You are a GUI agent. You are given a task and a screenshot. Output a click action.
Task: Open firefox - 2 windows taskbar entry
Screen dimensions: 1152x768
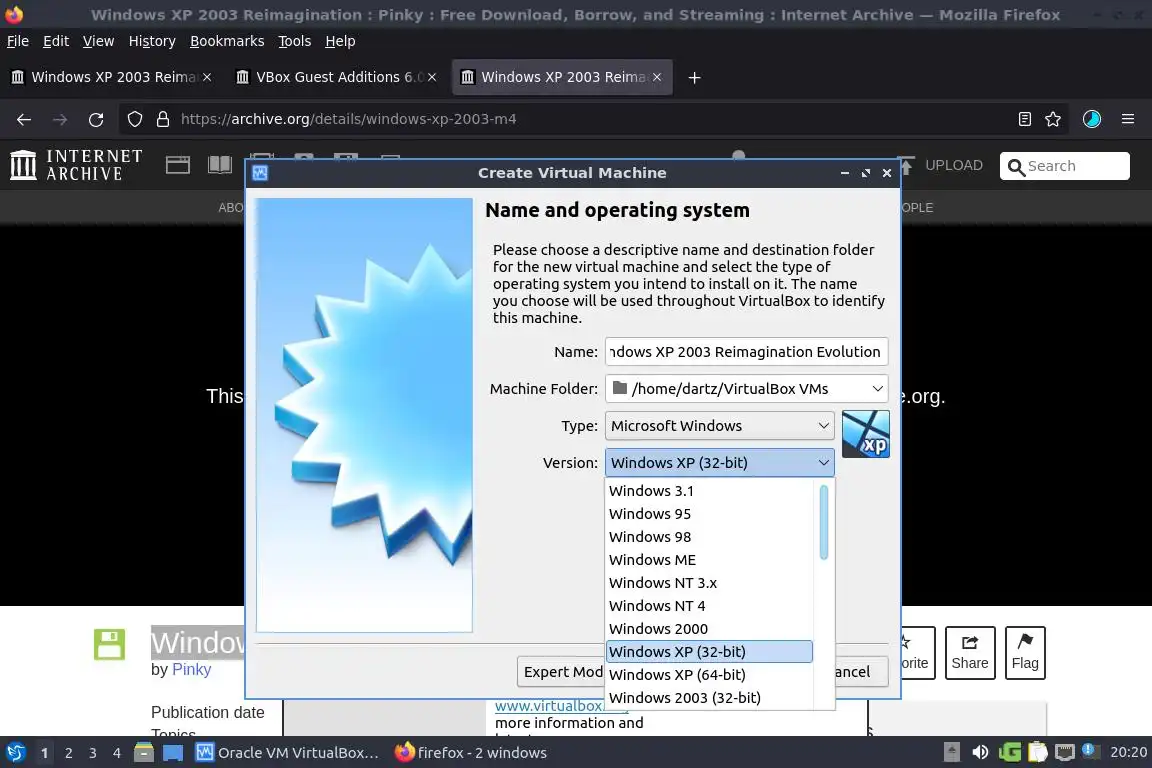point(471,753)
